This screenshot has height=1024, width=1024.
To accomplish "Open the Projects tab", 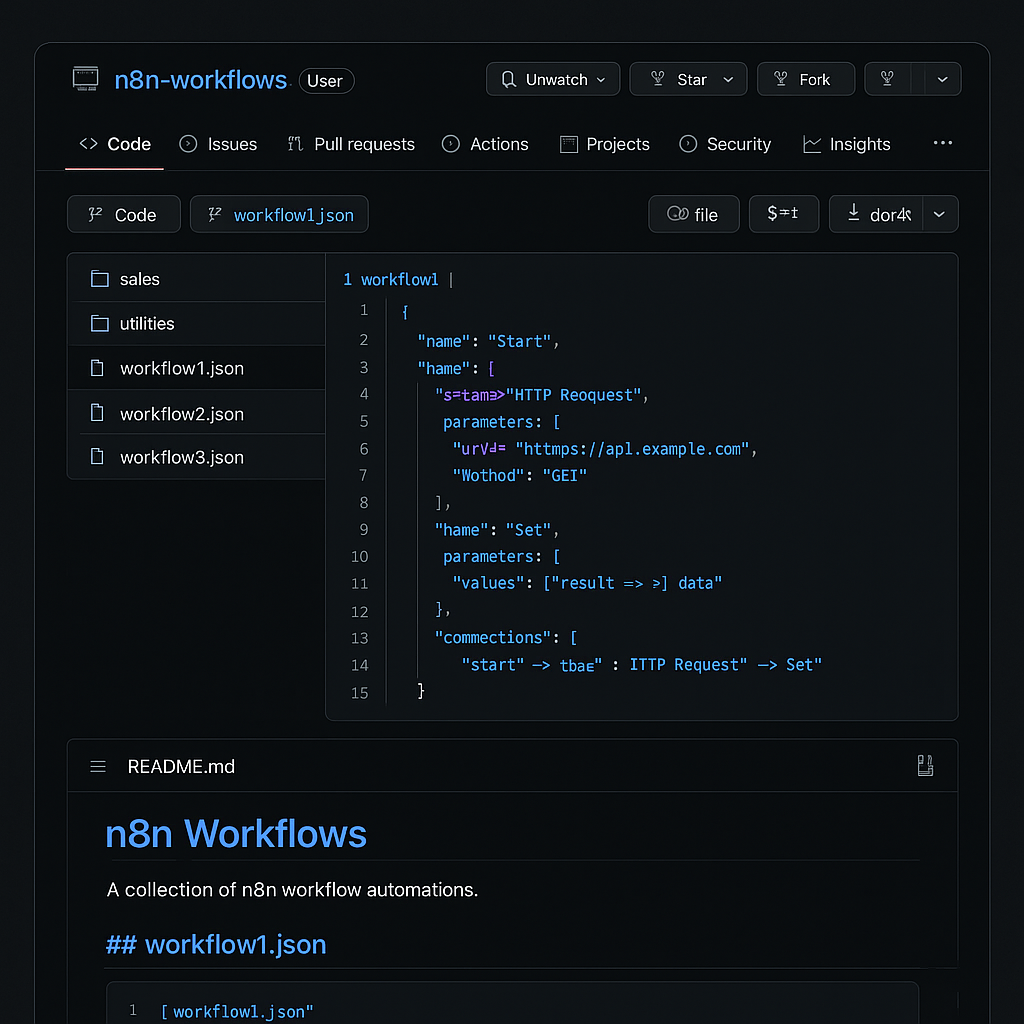I will 605,144.
